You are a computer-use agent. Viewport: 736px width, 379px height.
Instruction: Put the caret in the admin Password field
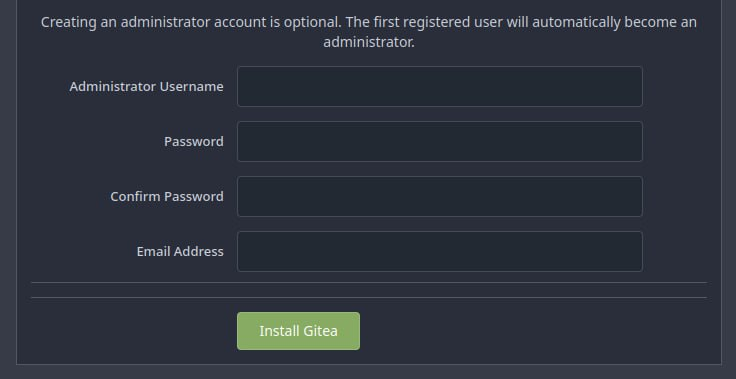click(x=440, y=141)
